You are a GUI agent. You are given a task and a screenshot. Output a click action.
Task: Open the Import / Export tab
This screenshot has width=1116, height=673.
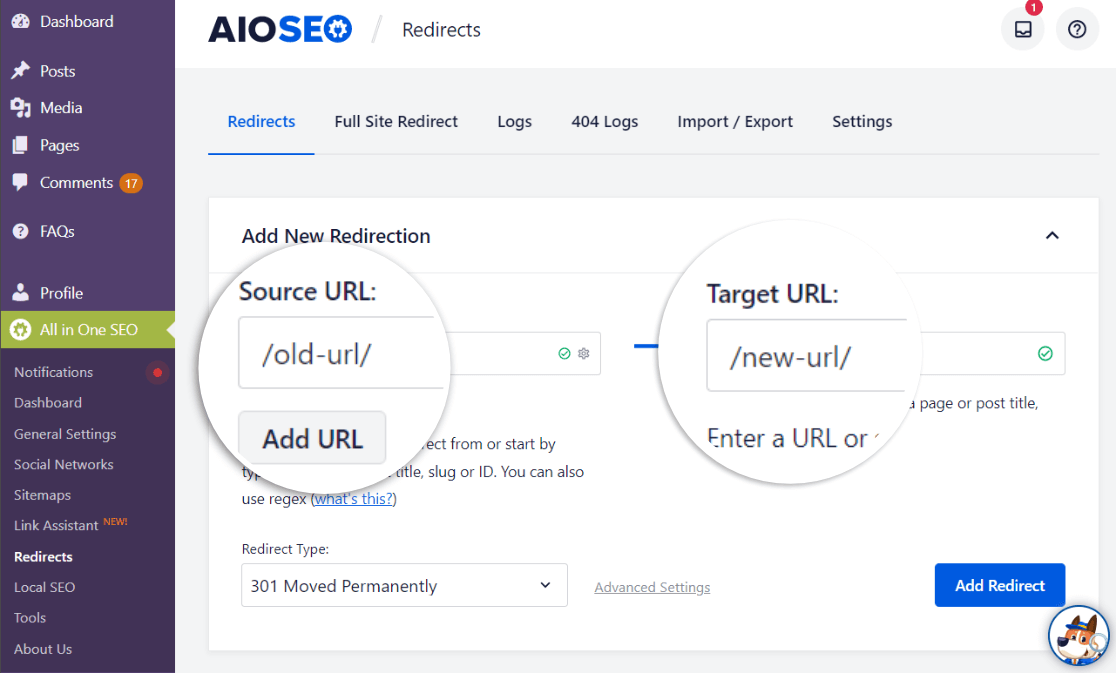pyautogui.click(x=735, y=121)
